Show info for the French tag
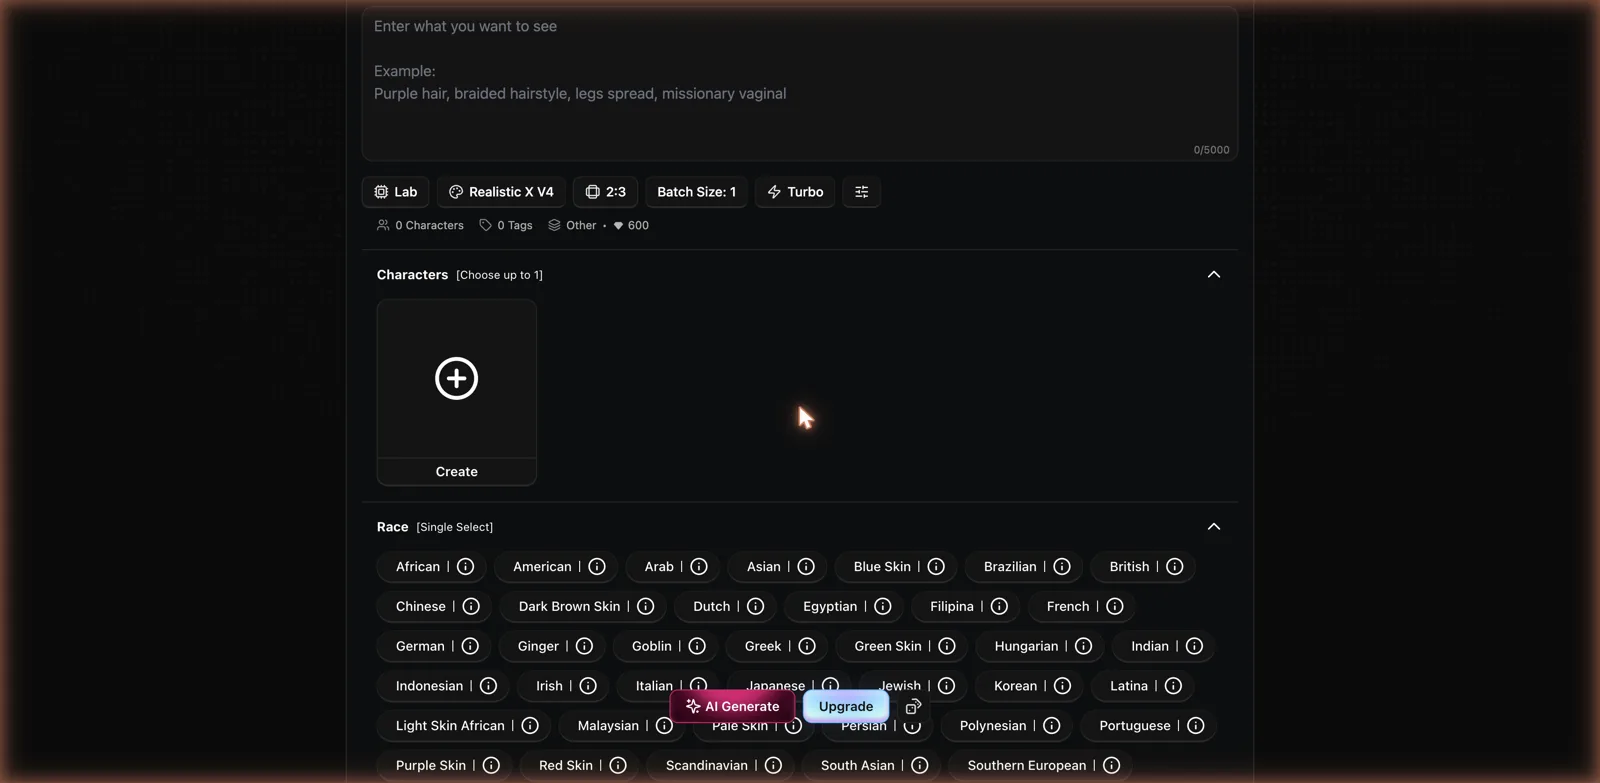 click(1115, 607)
